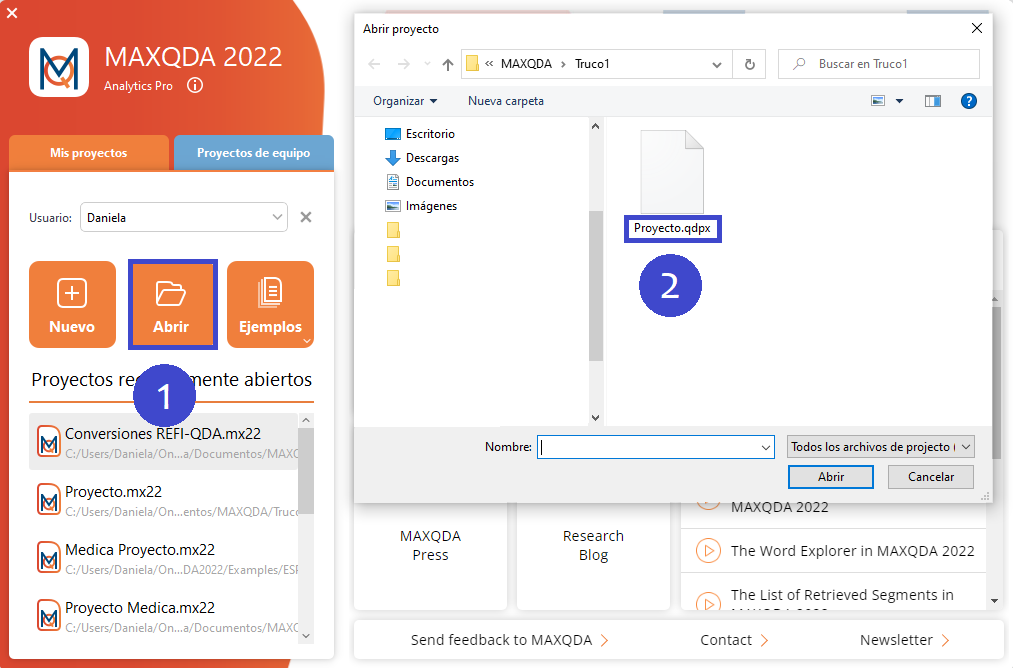
Task: Click the arrow next to Send feedback to MAXQDA
Action: (x=605, y=640)
